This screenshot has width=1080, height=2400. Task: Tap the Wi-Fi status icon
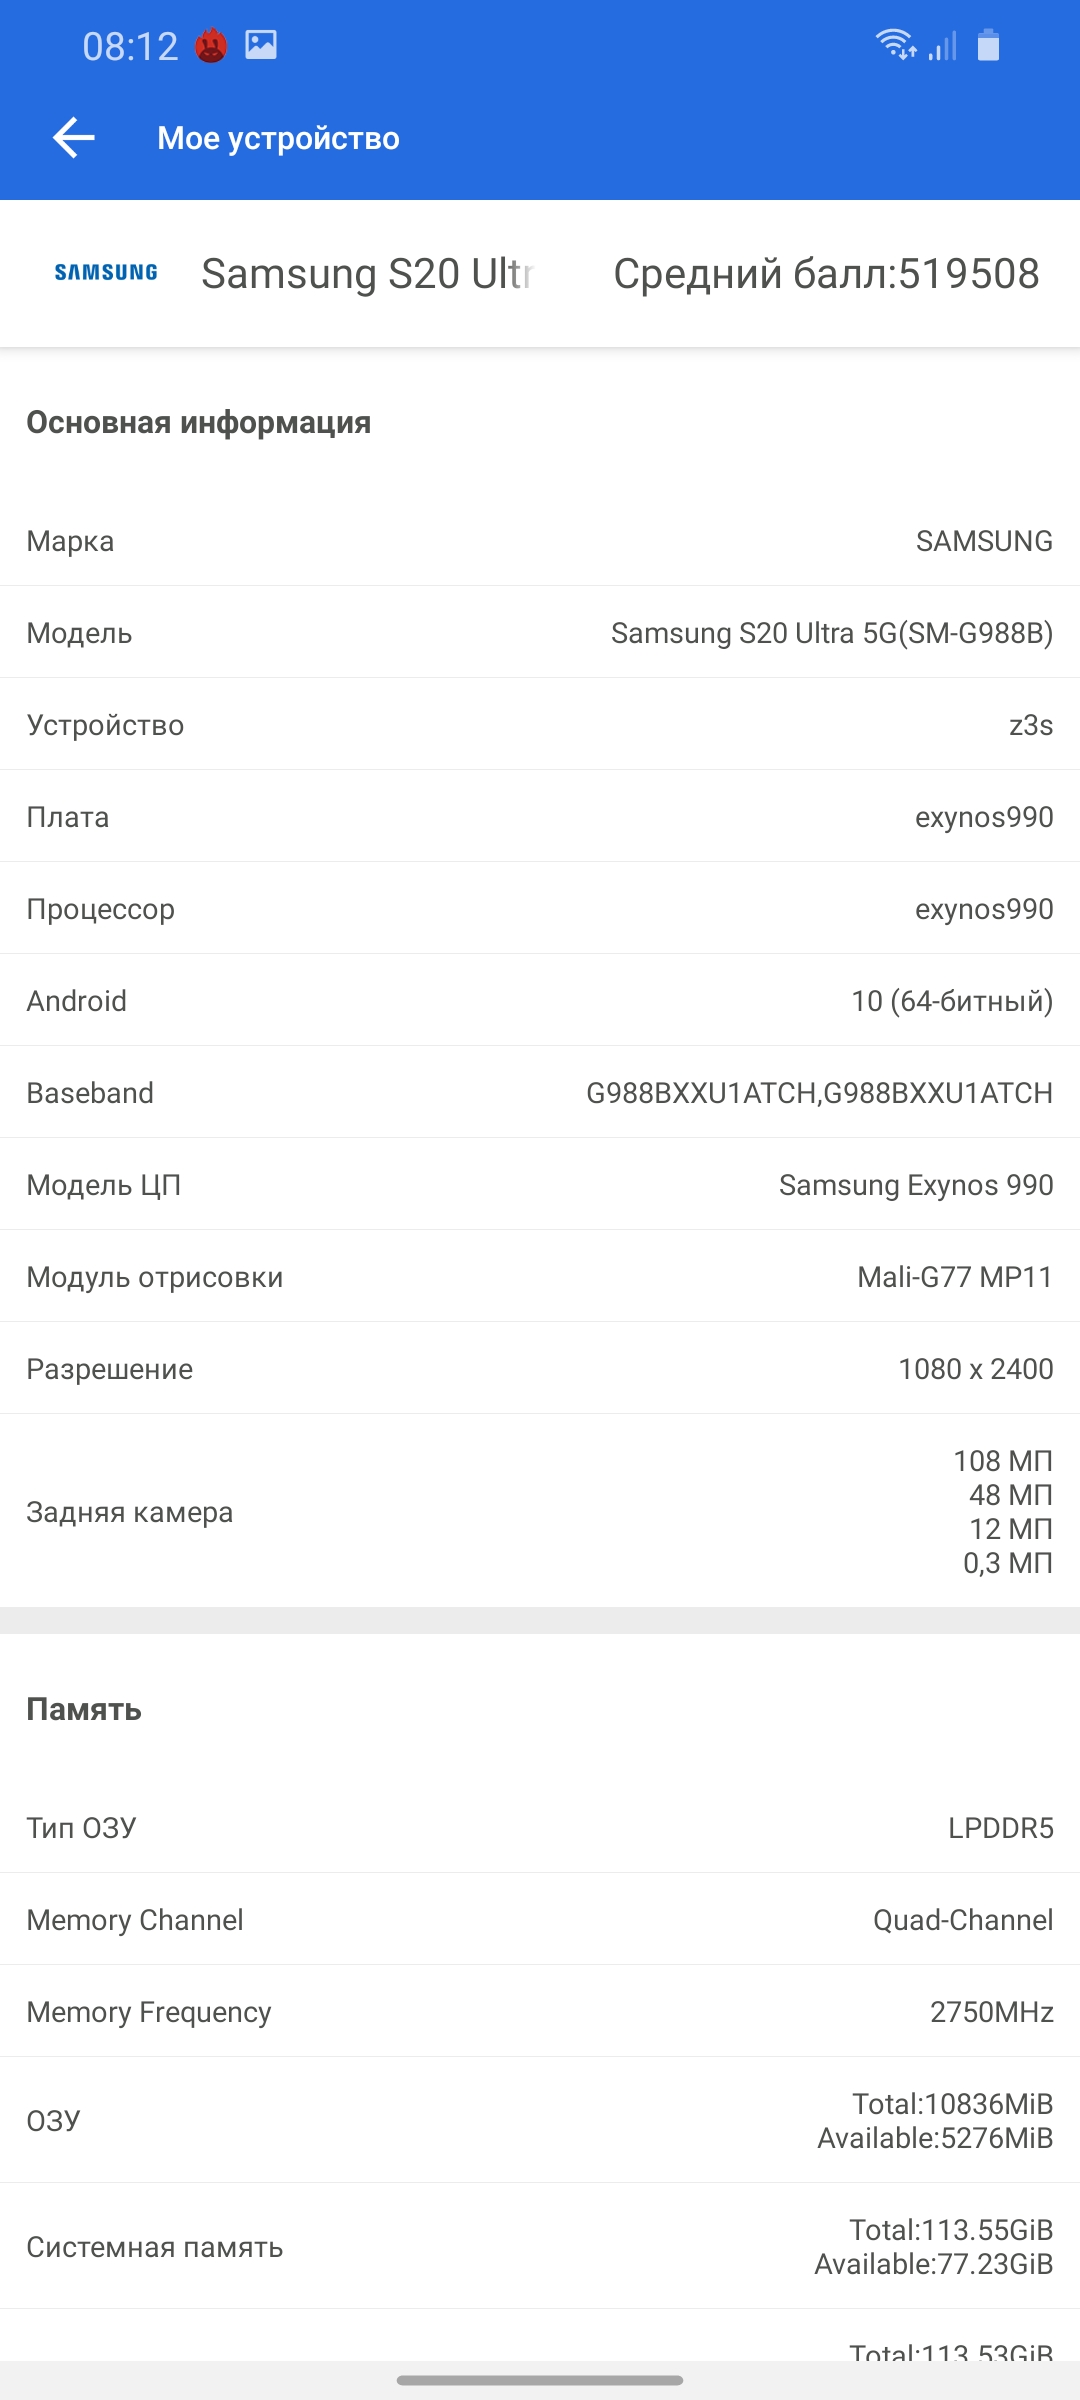coord(895,45)
